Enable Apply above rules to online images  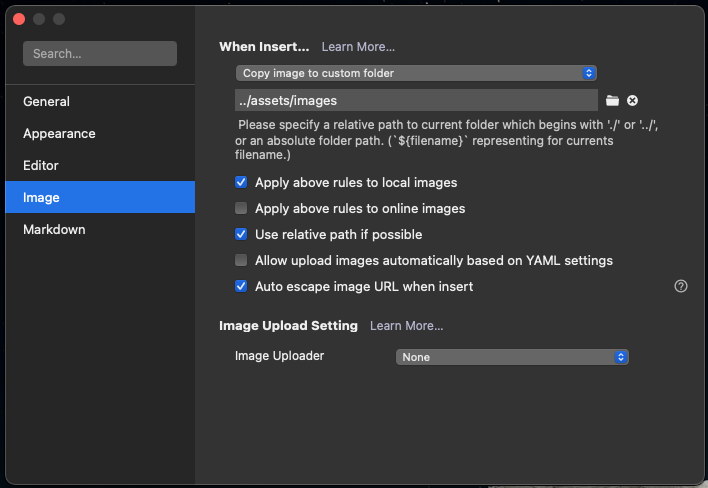pos(241,209)
